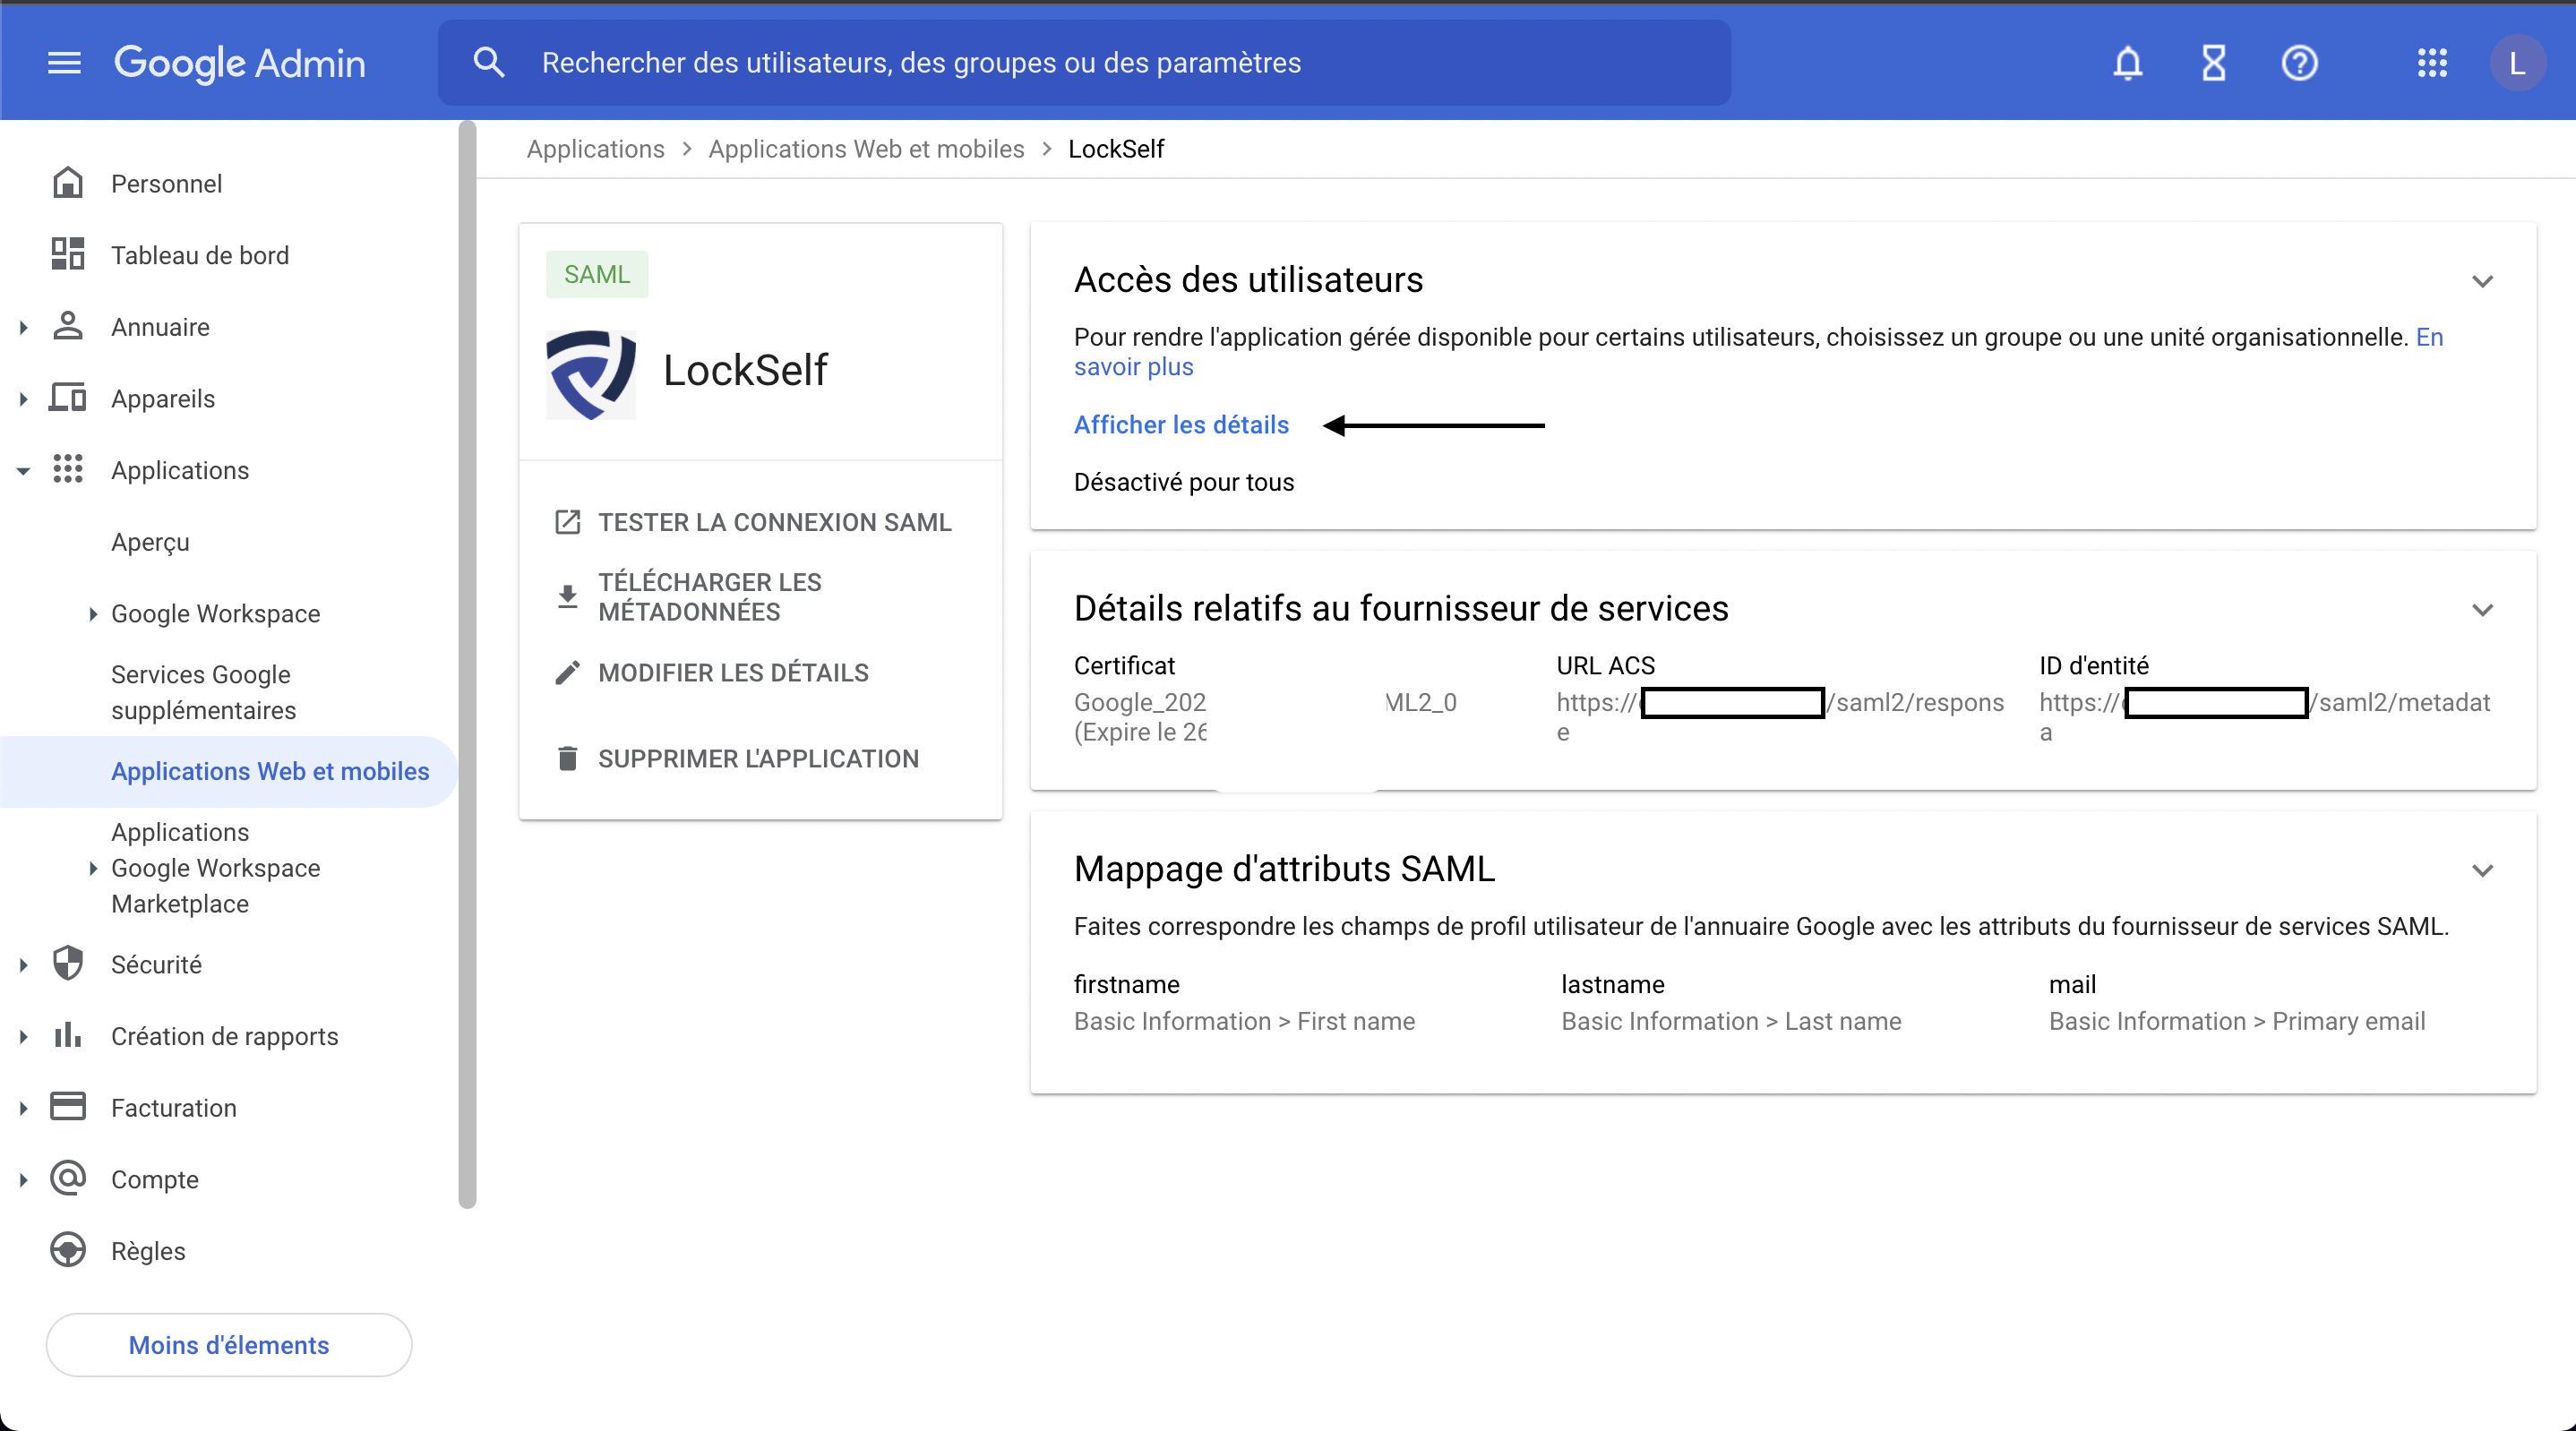Click the En savoir plus link
The image size is (2576, 1431).
(x=1133, y=366)
